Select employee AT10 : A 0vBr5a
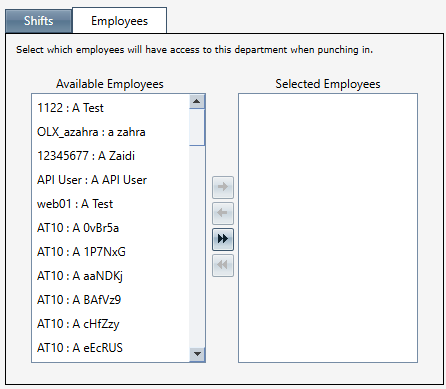 coord(110,228)
